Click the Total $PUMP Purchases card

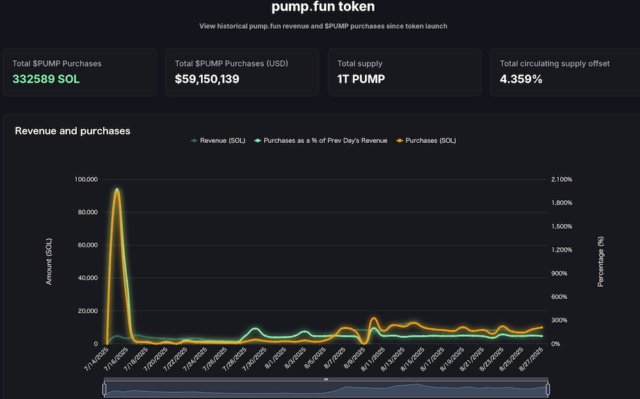coord(80,72)
